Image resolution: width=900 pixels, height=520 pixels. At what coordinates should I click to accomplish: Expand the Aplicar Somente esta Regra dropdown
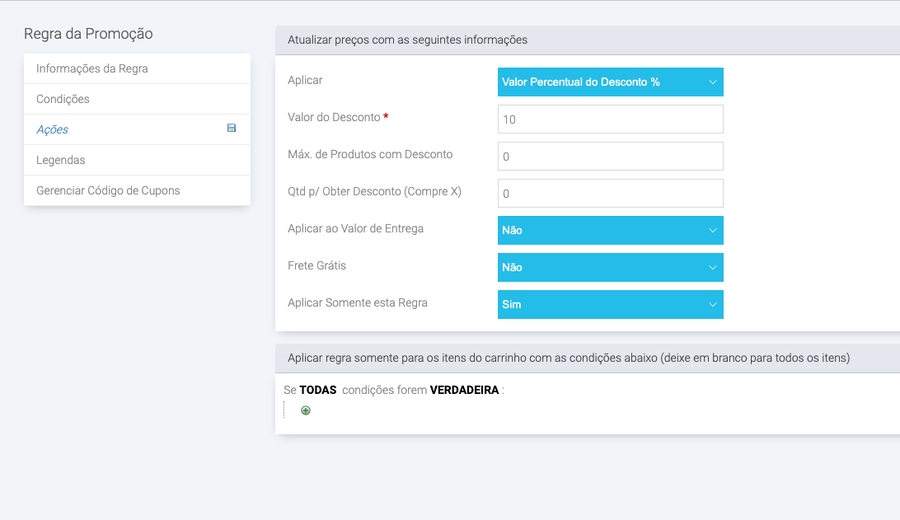tap(610, 304)
